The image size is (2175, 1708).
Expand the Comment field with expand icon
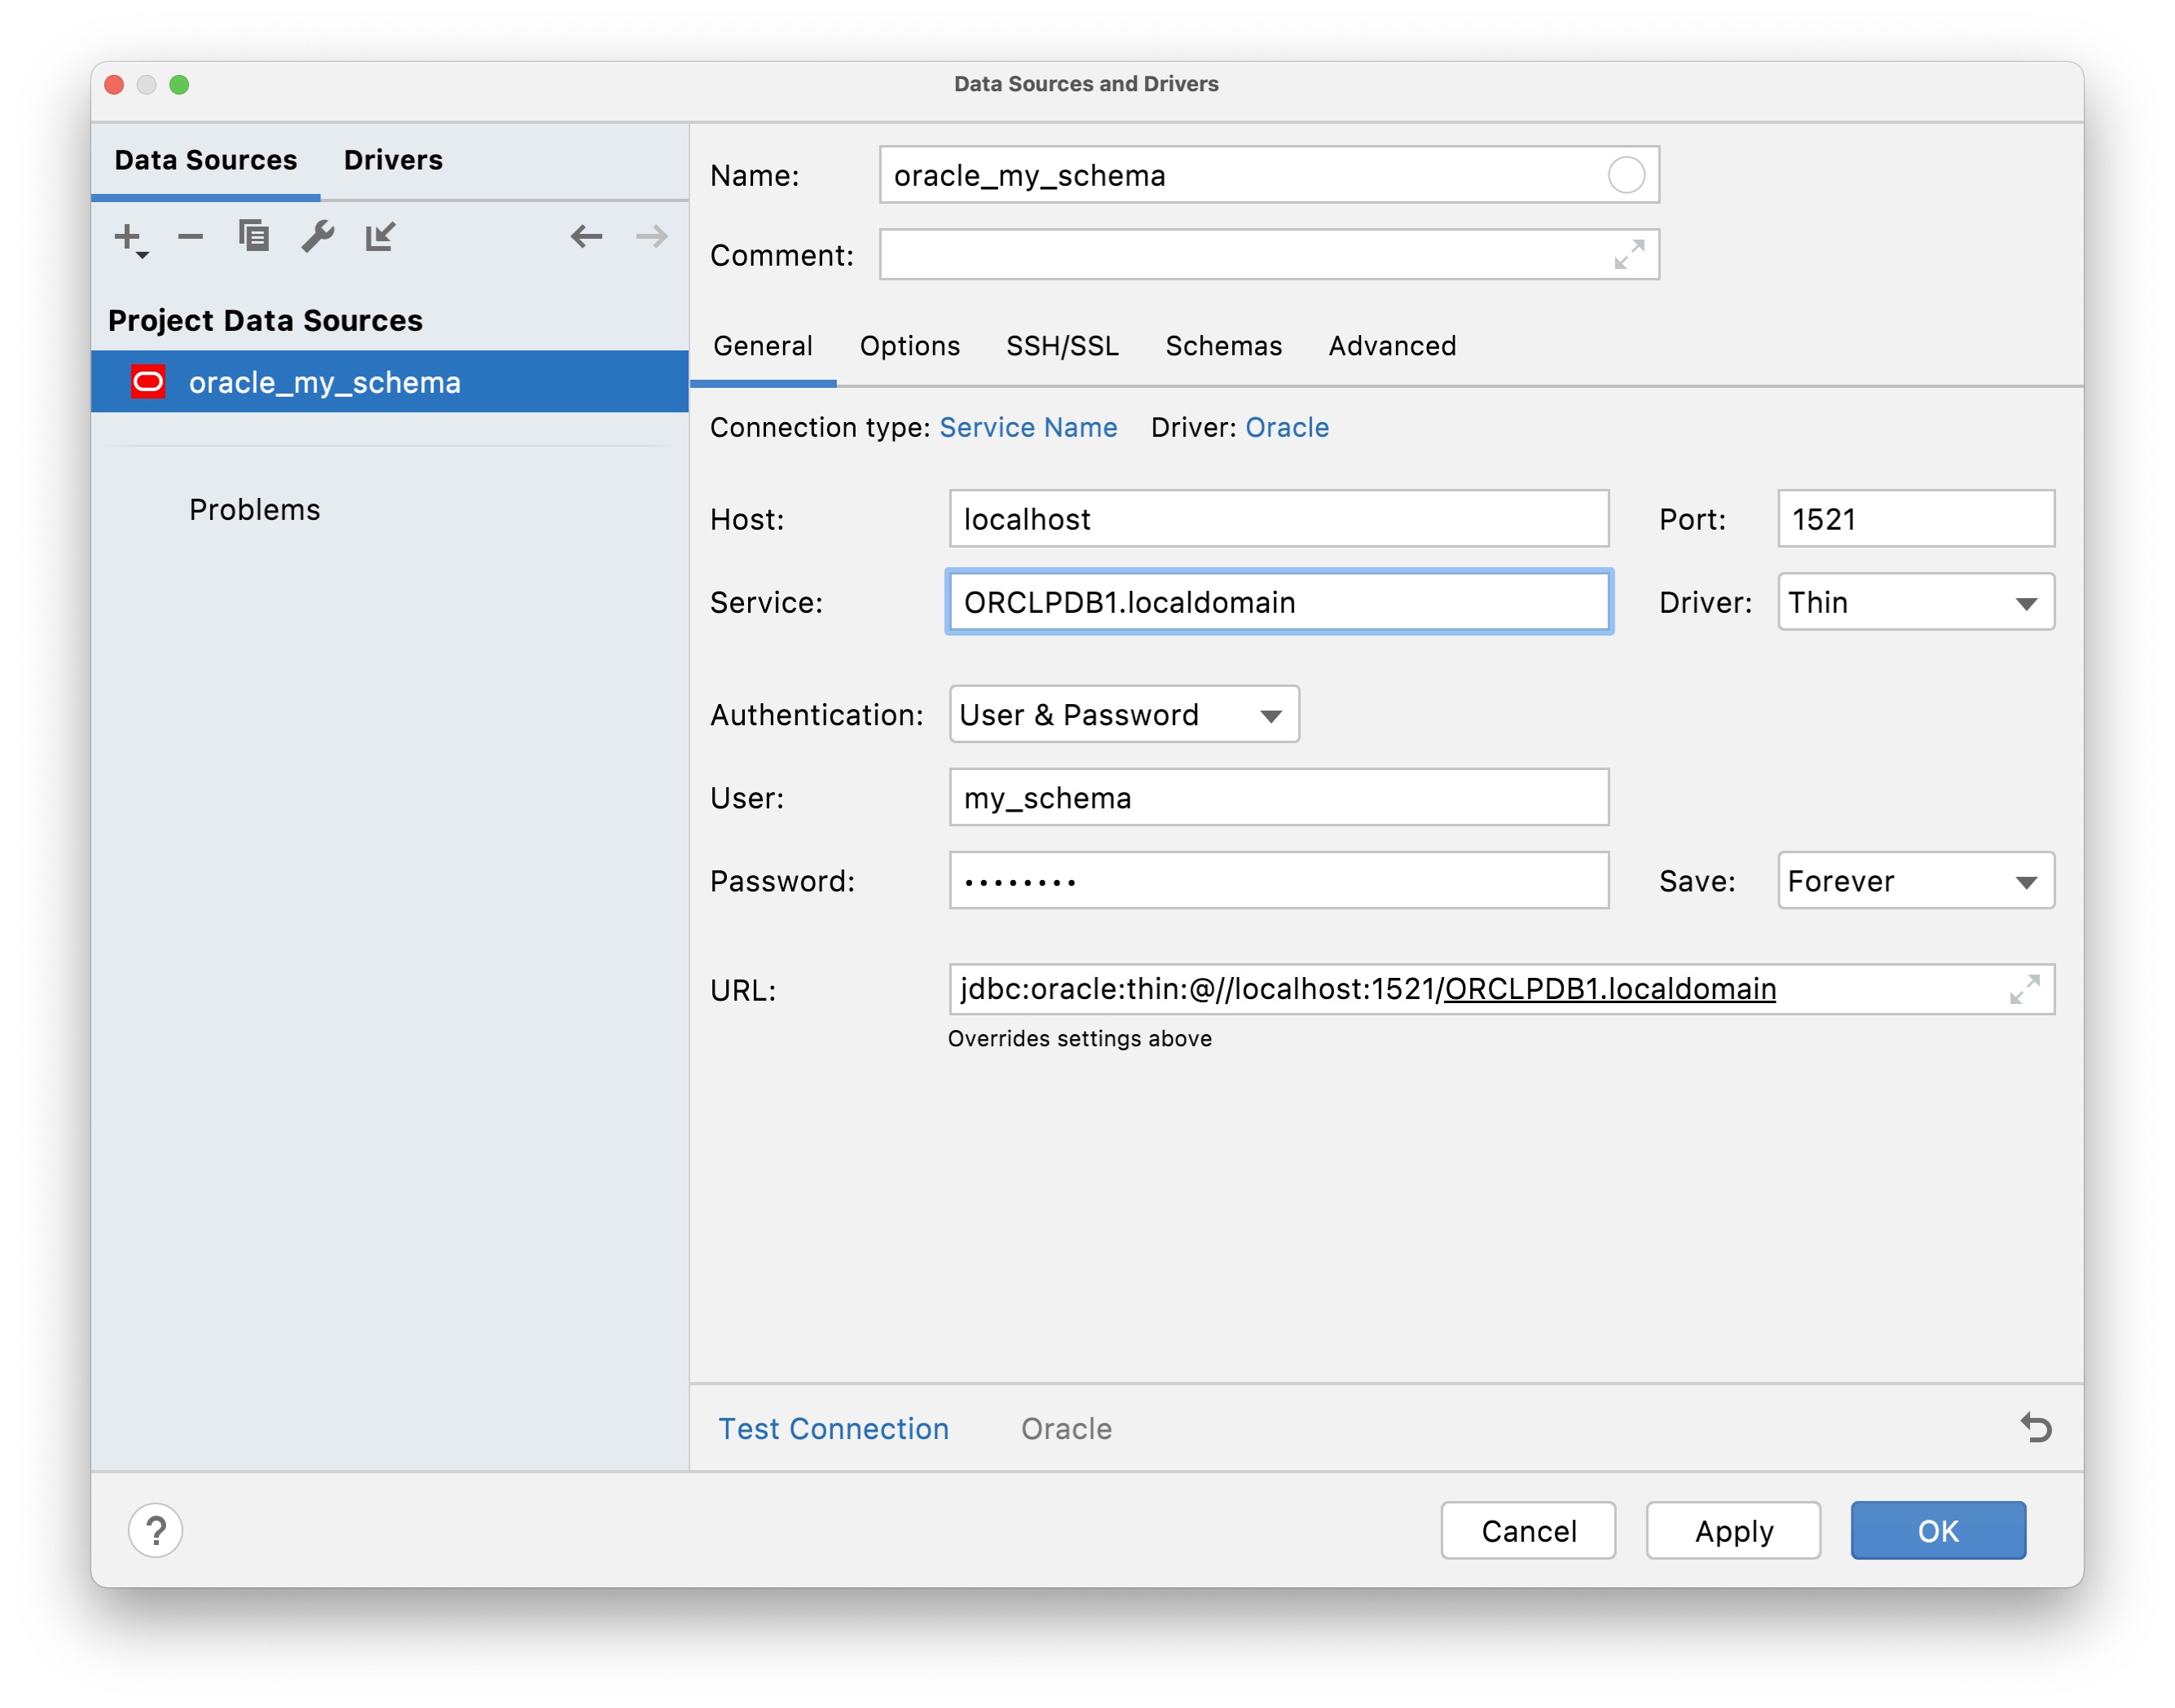click(1629, 255)
